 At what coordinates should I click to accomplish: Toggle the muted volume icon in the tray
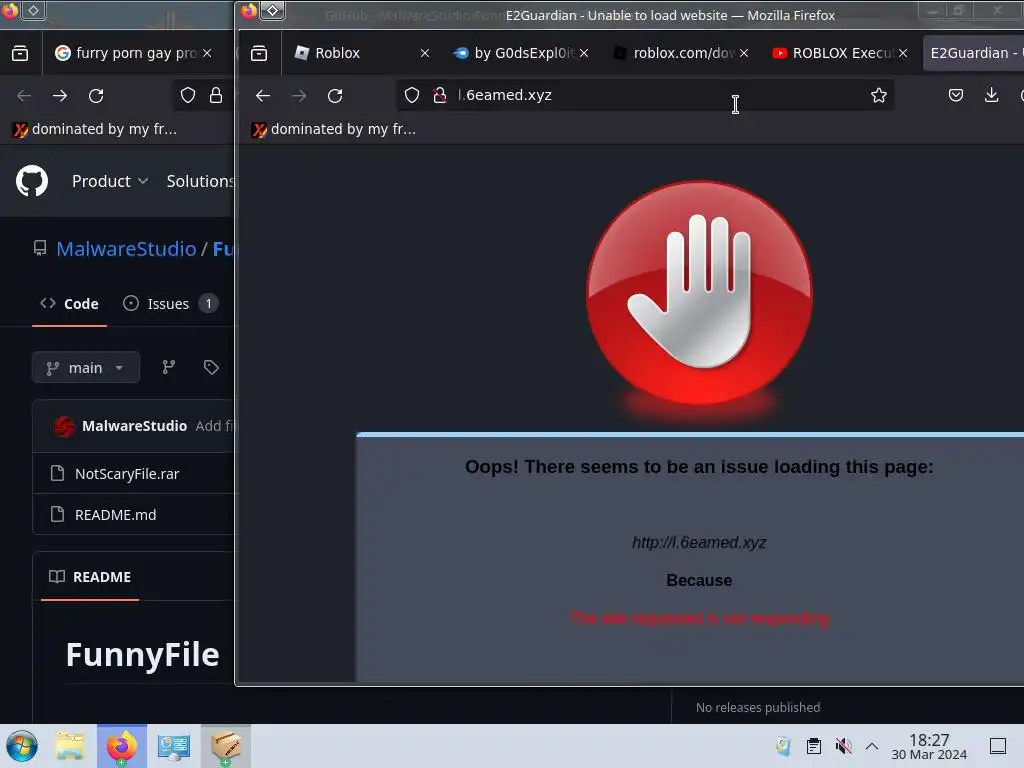coord(843,746)
